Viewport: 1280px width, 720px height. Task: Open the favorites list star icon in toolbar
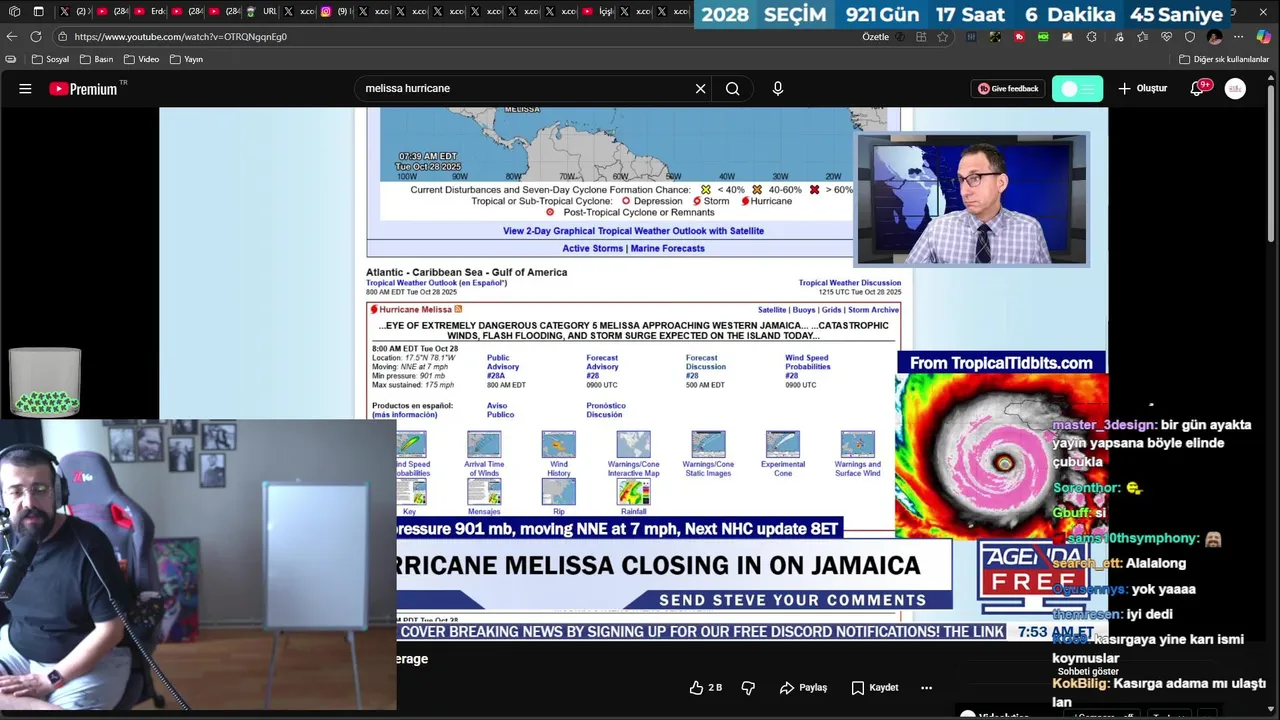1142,36
